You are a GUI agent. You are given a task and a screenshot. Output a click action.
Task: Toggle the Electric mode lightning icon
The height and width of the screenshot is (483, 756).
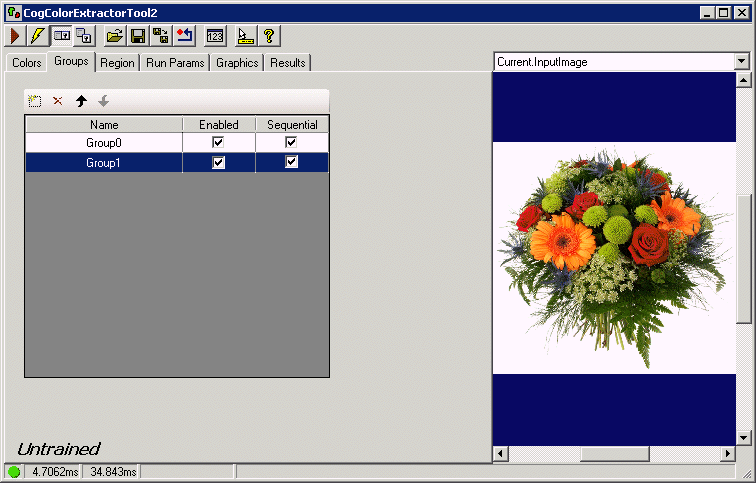(x=37, y=36)
